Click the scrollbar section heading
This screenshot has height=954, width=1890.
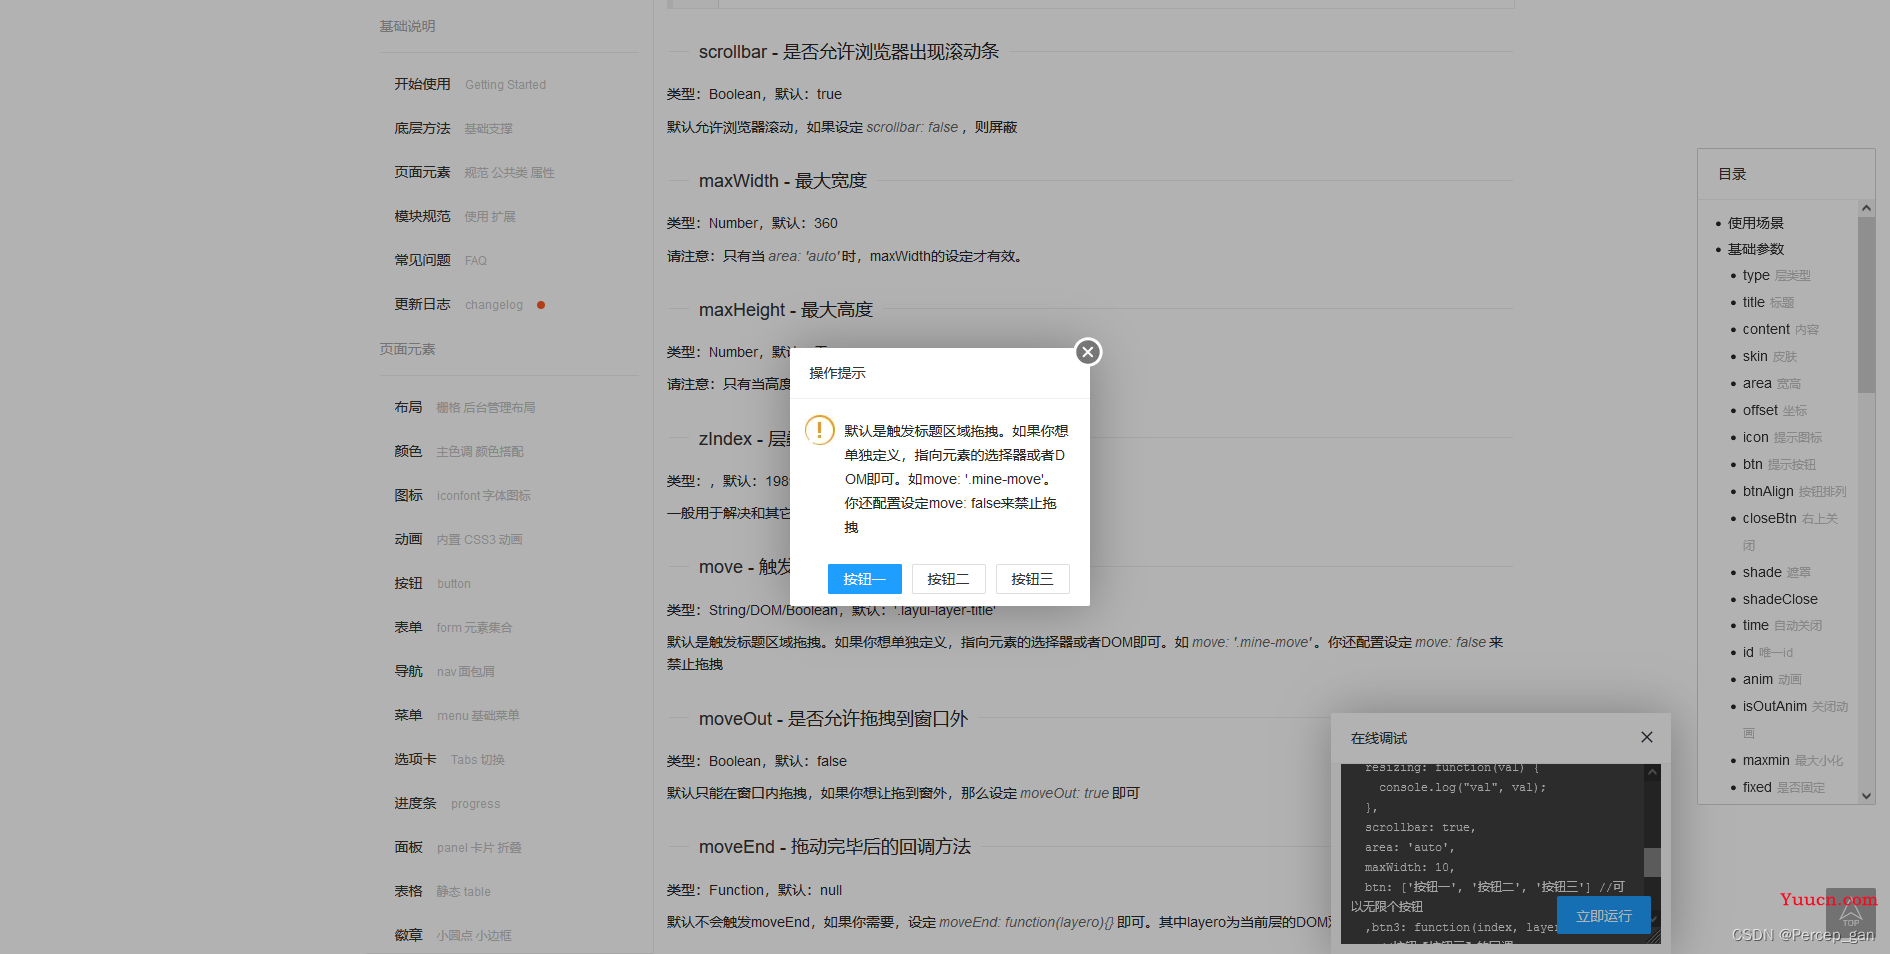[849, 51]
